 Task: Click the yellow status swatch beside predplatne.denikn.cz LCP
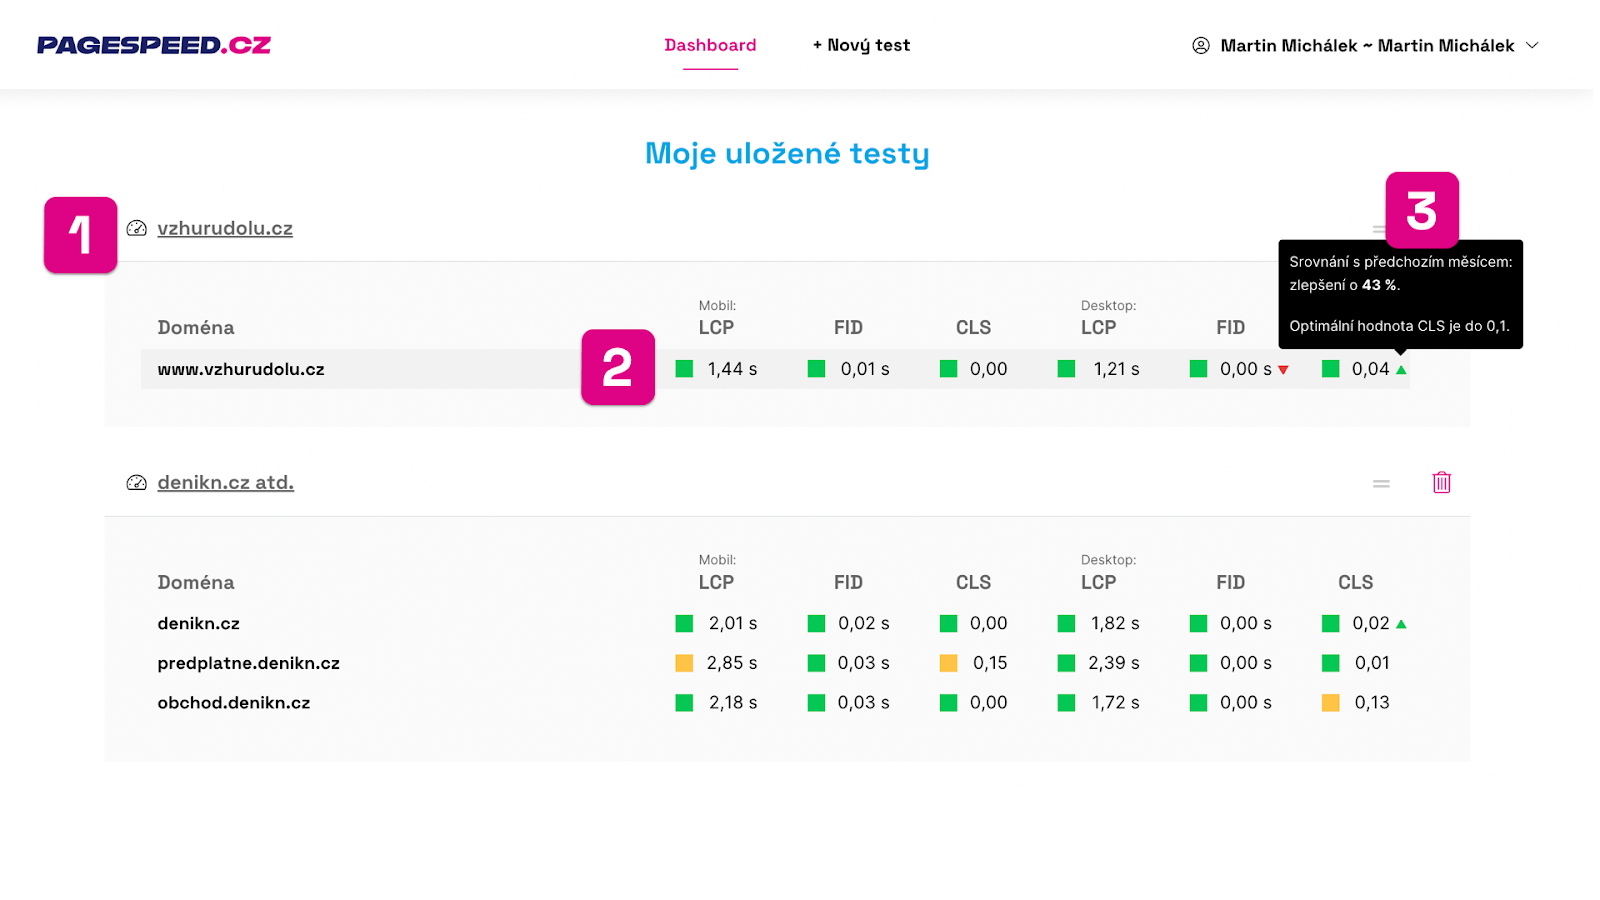(x=684, y=662)
